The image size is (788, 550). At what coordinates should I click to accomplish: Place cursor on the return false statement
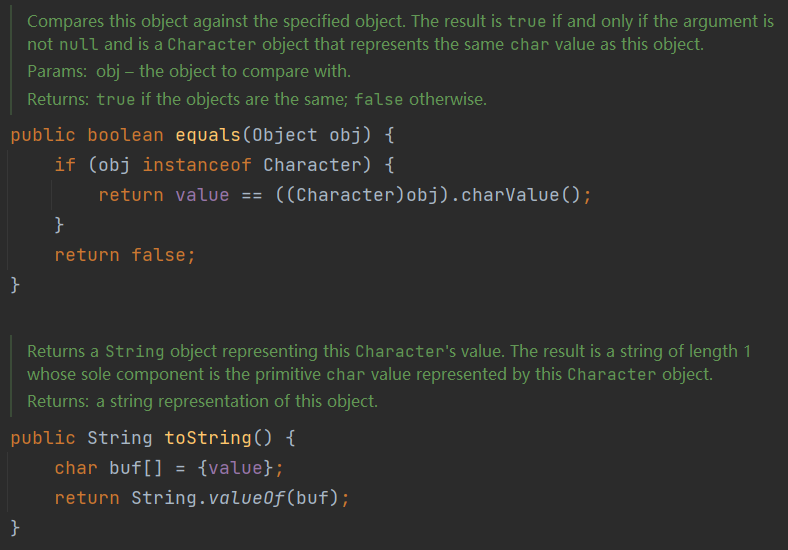pyautogui.click(x=125, y=255)
